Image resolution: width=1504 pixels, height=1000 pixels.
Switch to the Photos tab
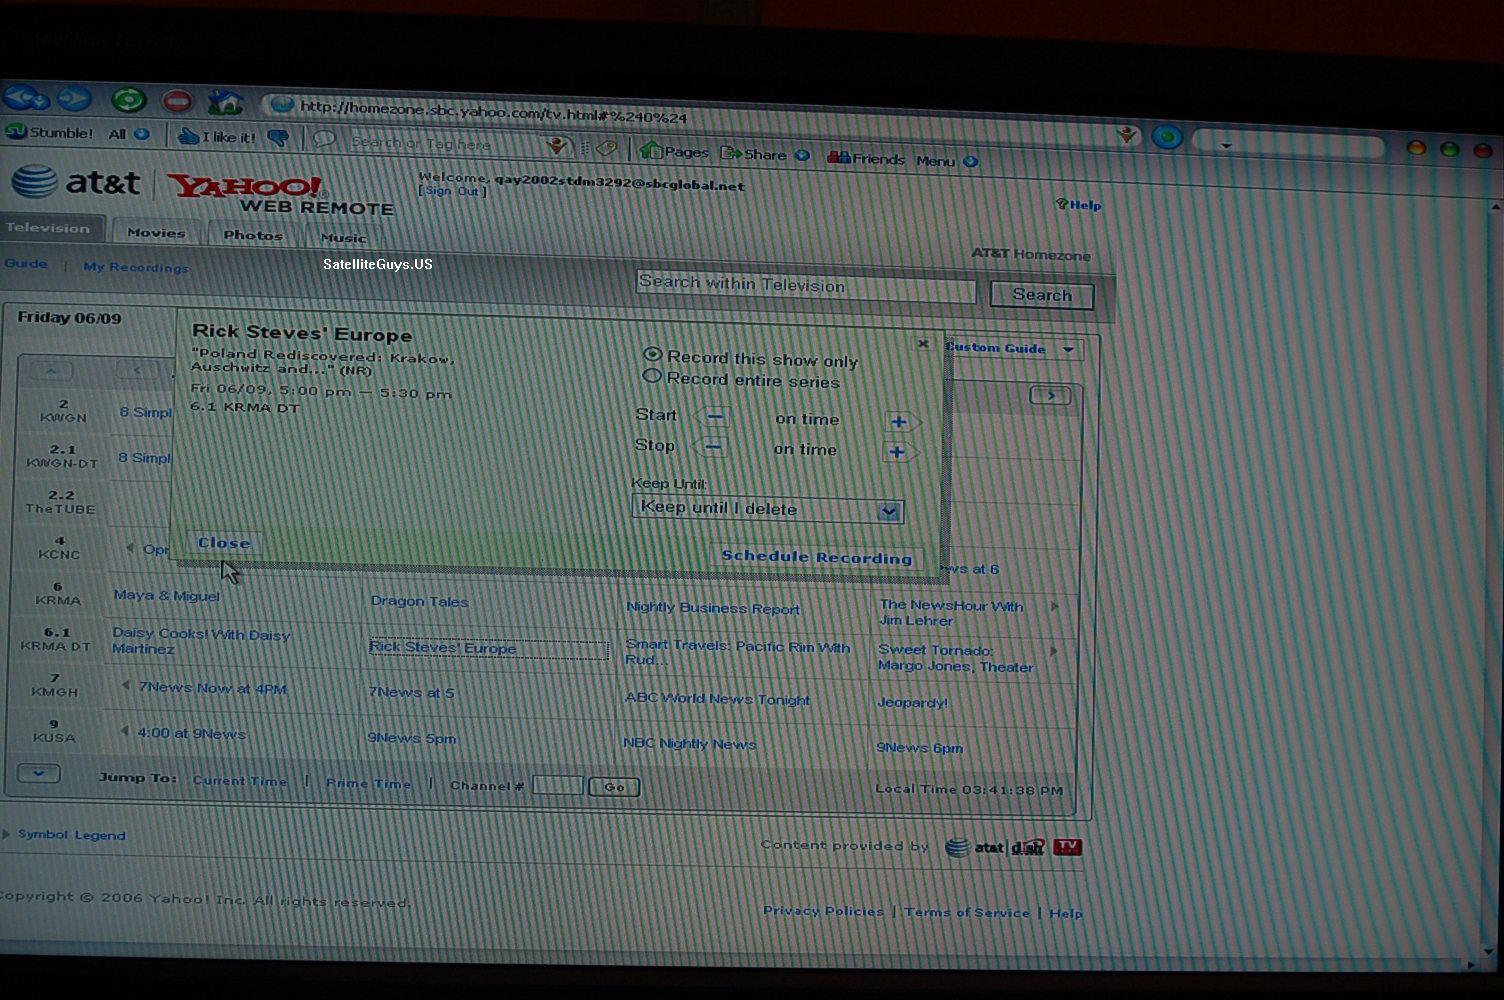coord(252,235)
